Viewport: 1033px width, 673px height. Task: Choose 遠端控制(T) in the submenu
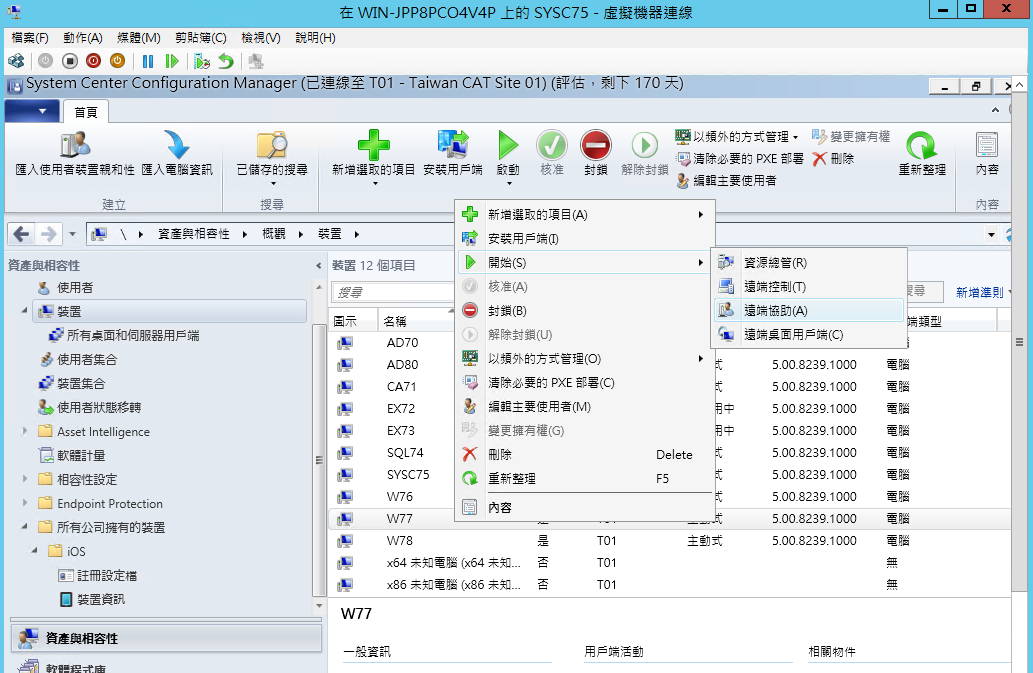[x=808, y=286]
